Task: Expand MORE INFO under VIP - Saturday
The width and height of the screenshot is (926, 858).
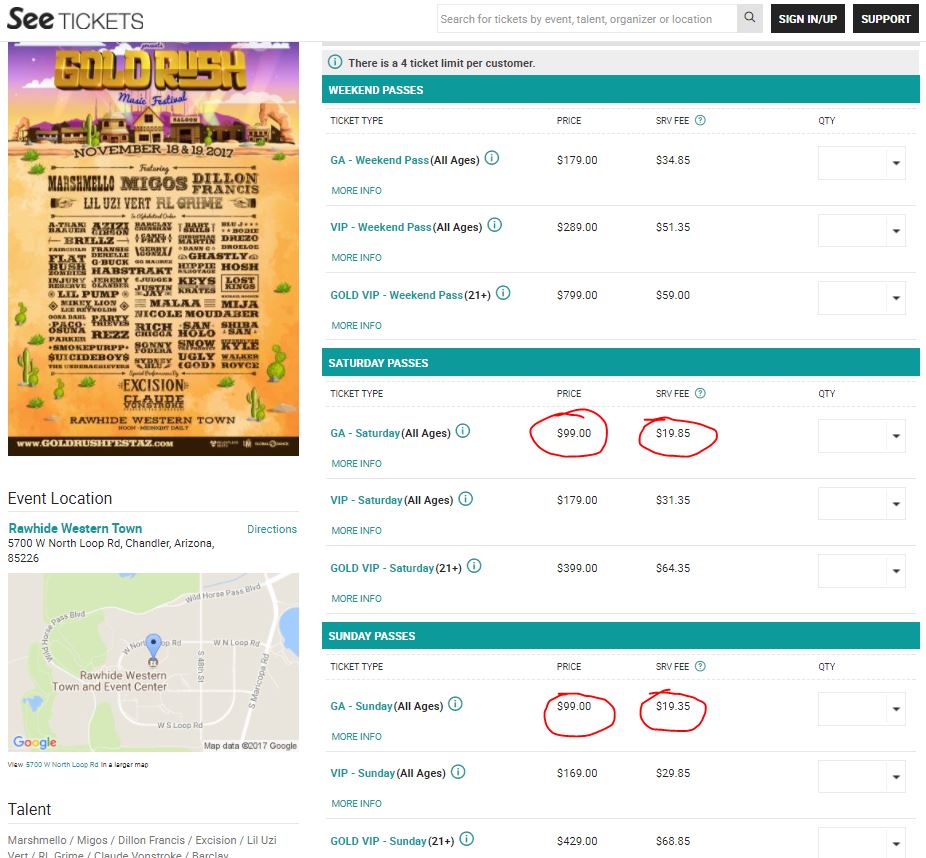Action: [x=356, y=530]
